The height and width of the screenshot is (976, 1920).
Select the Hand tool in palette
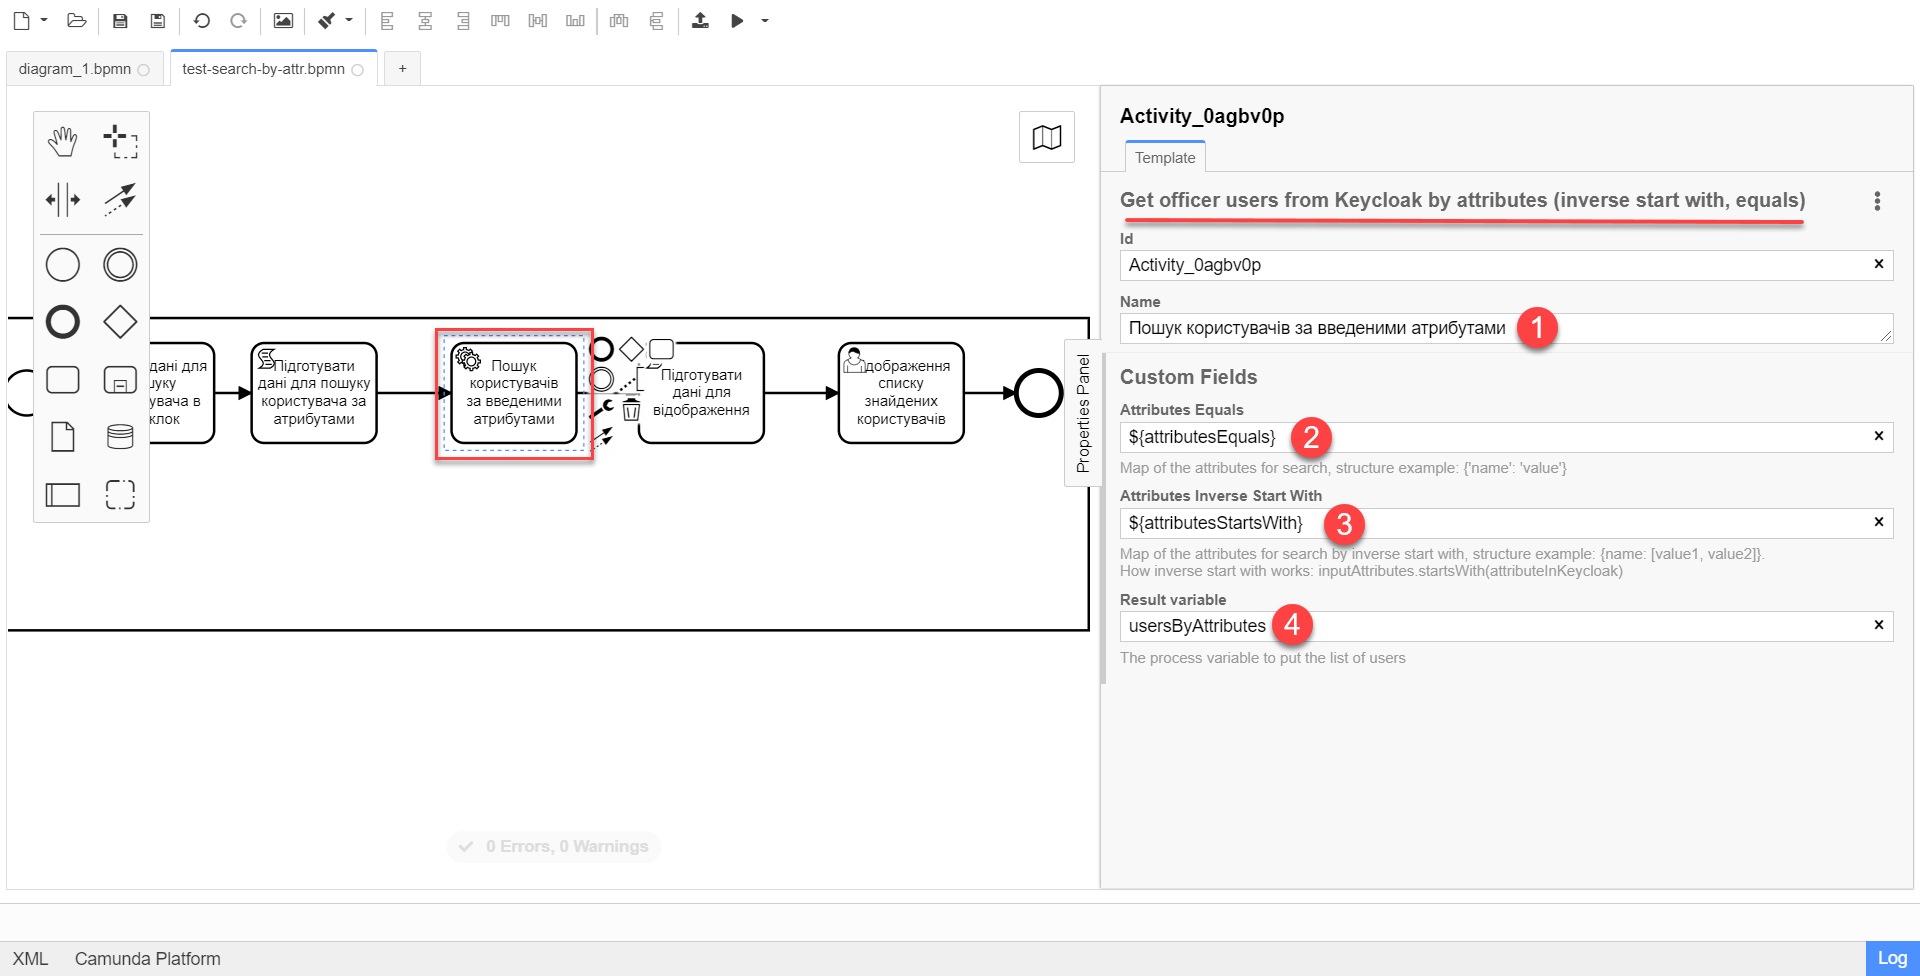[62, 142]
